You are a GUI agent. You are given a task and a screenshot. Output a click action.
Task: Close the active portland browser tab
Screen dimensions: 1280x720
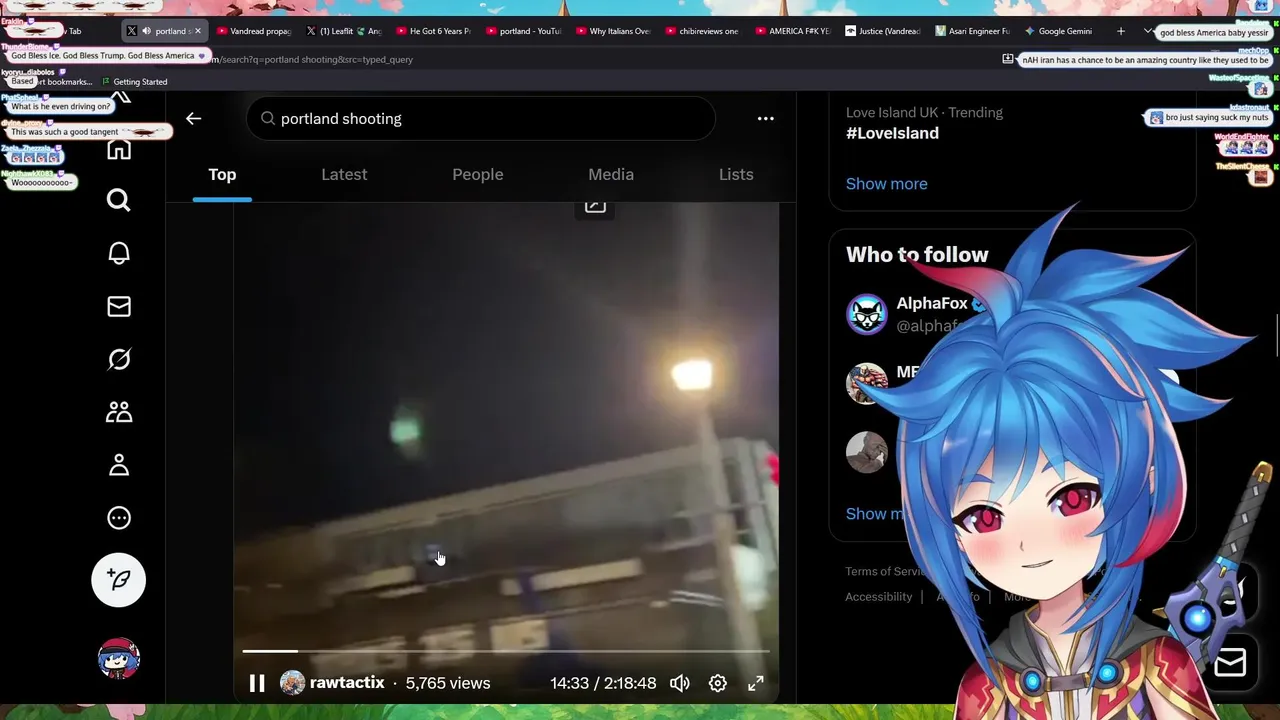197,31
